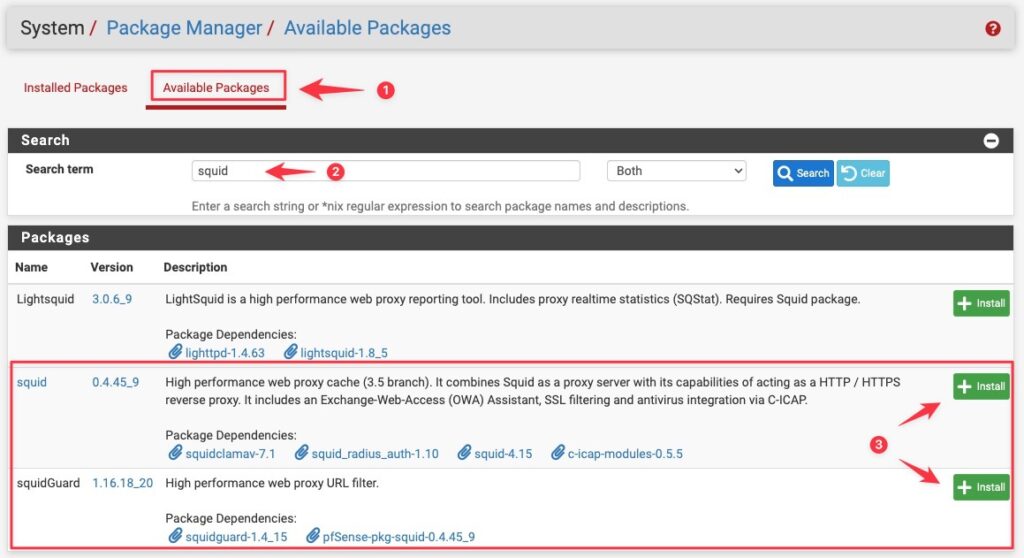The height and width of the screenshot is (558, 1024).
Task: Click the Description column header
Action: [x=195, y=267]
